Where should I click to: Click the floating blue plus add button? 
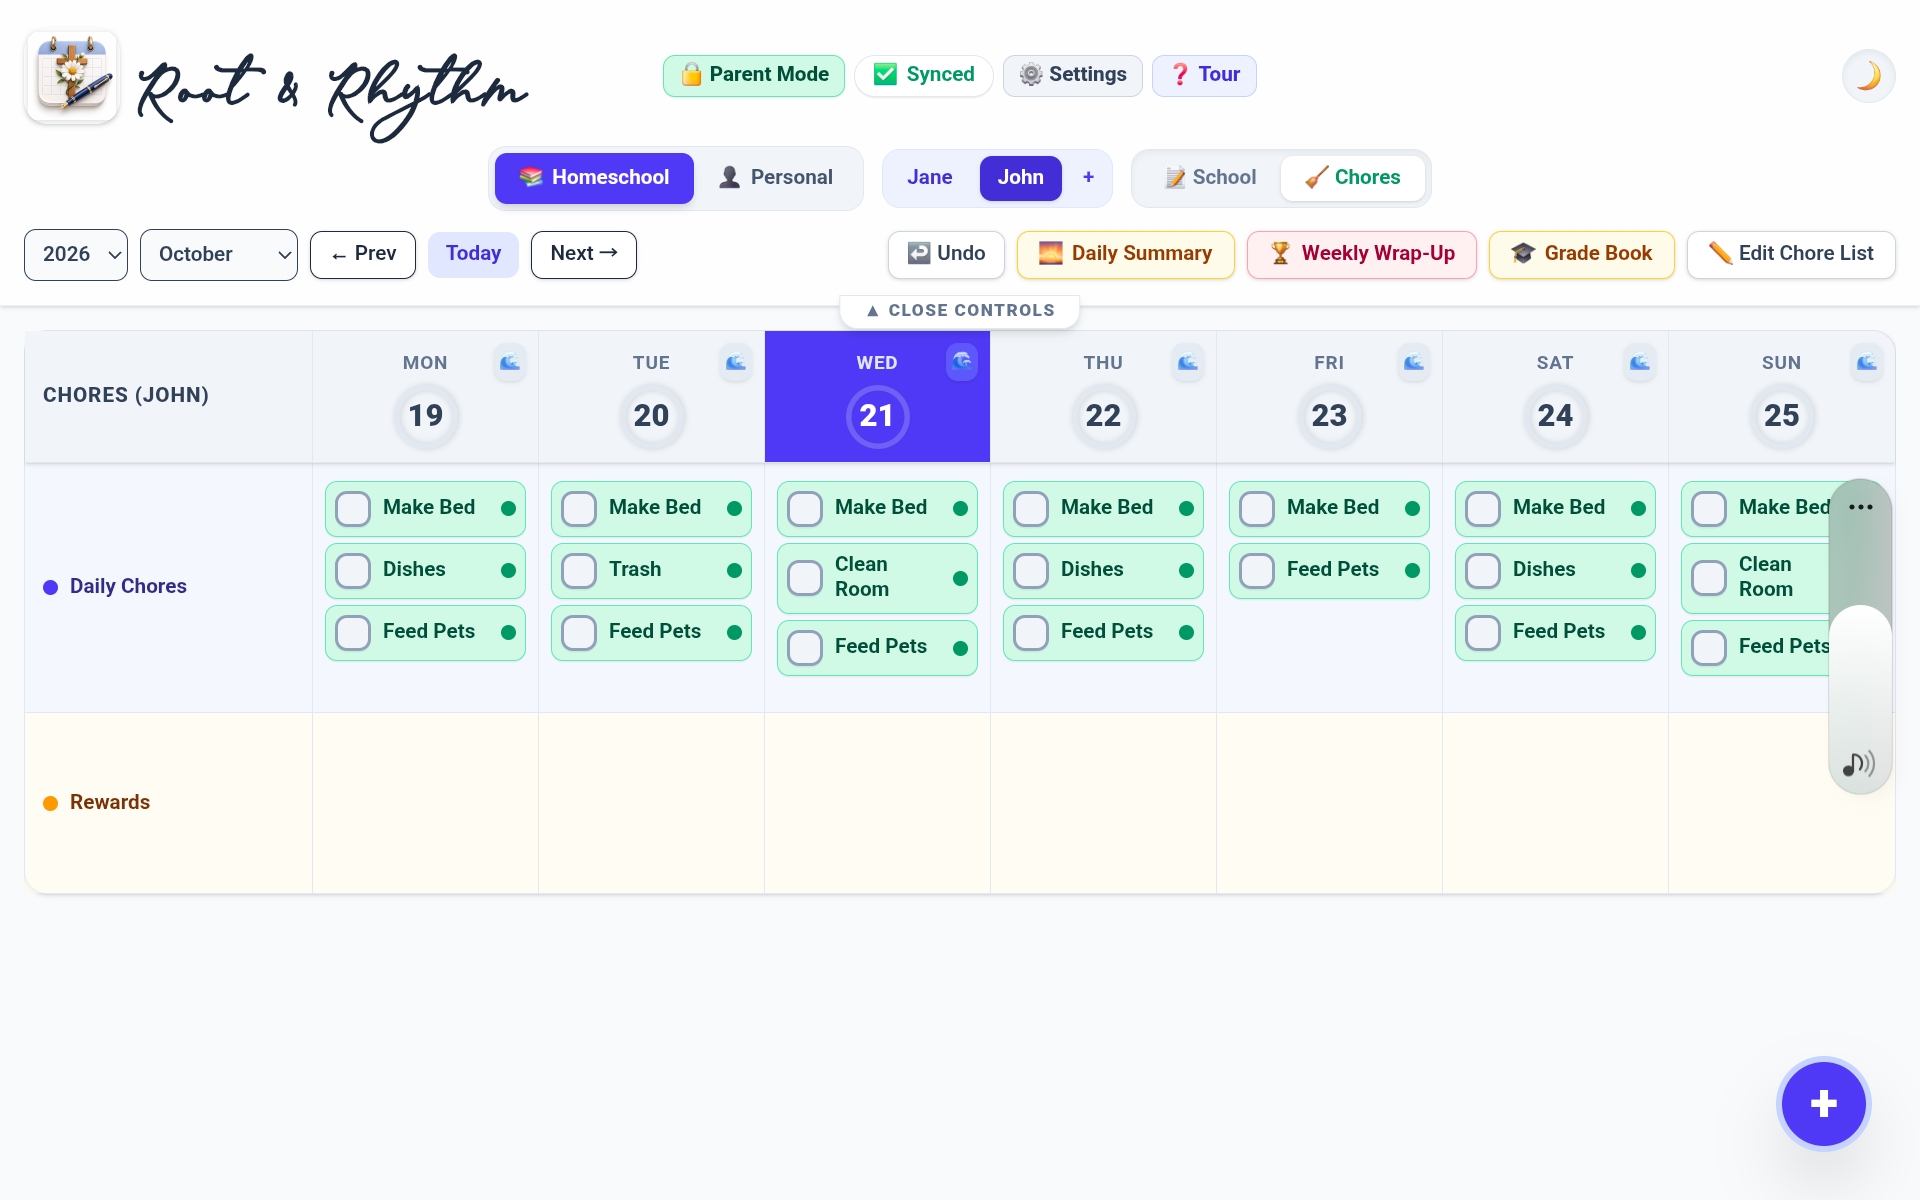point(1823,1104)
